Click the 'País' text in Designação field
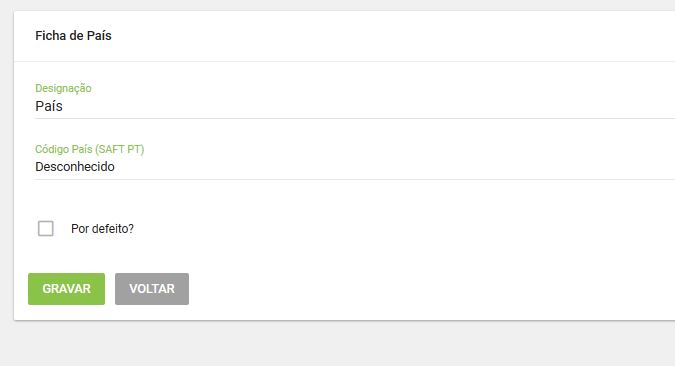675x366 pixels. pyautogui.click(x=49, y=106)
